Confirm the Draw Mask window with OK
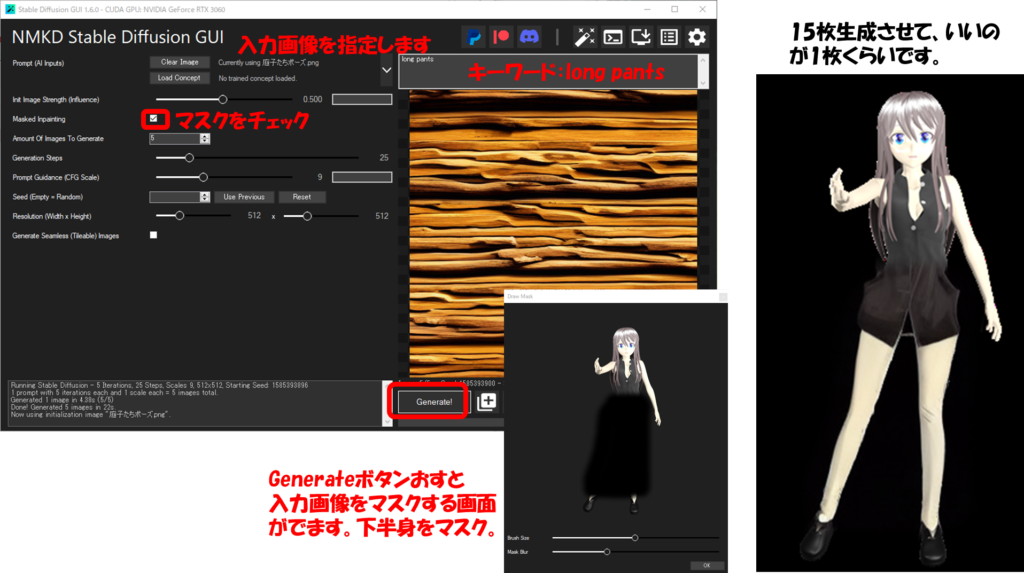 (707, 565)
